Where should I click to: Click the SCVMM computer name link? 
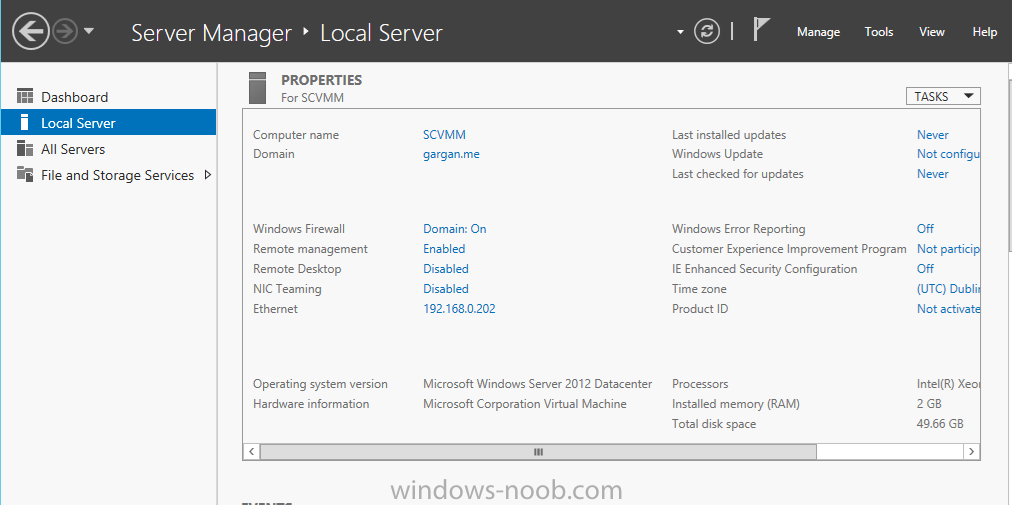(444, 135)
